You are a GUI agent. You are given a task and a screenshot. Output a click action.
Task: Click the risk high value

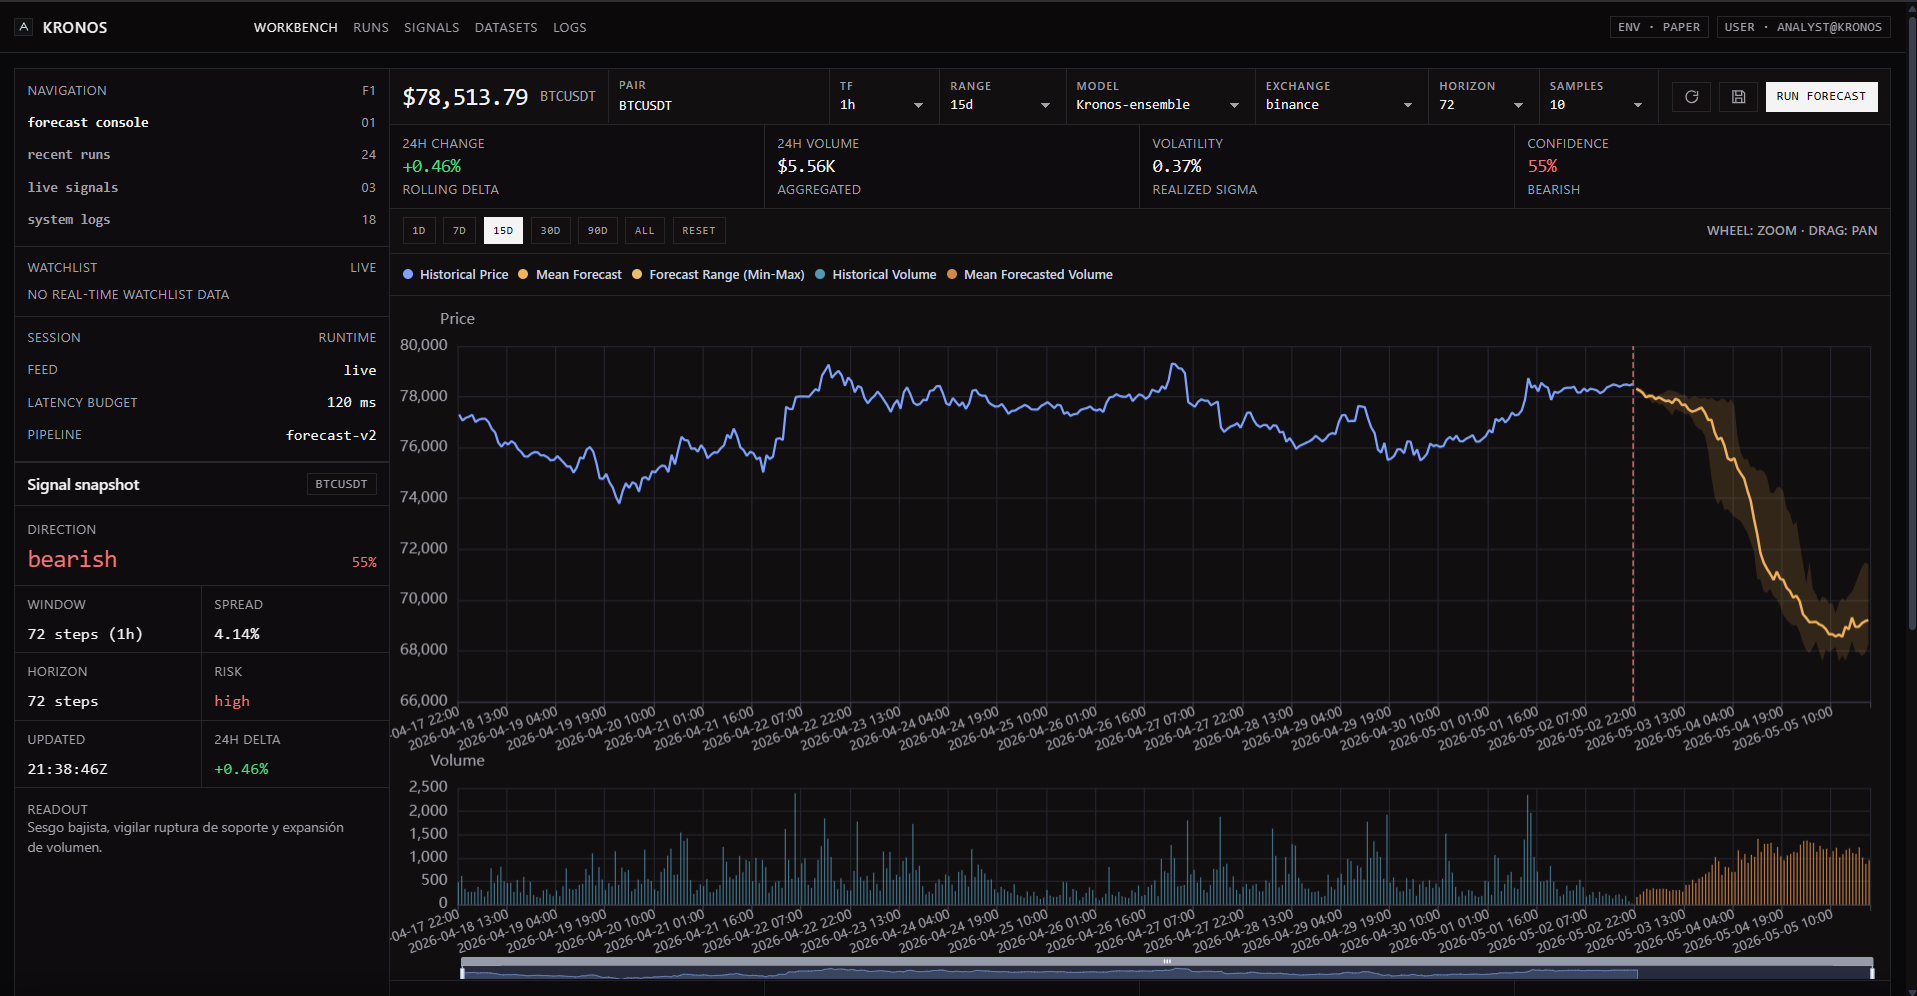[232, 701]
